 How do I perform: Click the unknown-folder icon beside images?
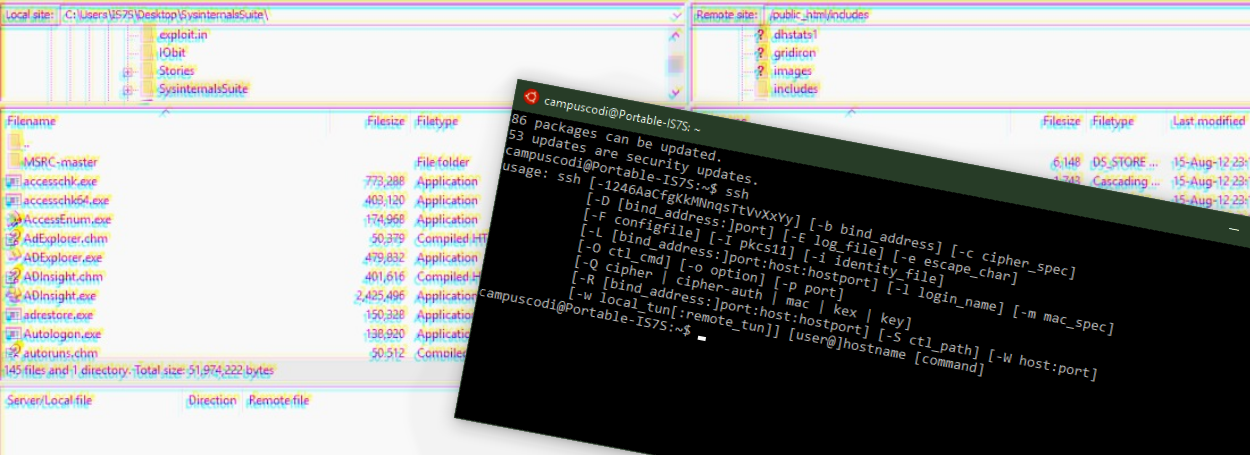[x=763, y=71]
